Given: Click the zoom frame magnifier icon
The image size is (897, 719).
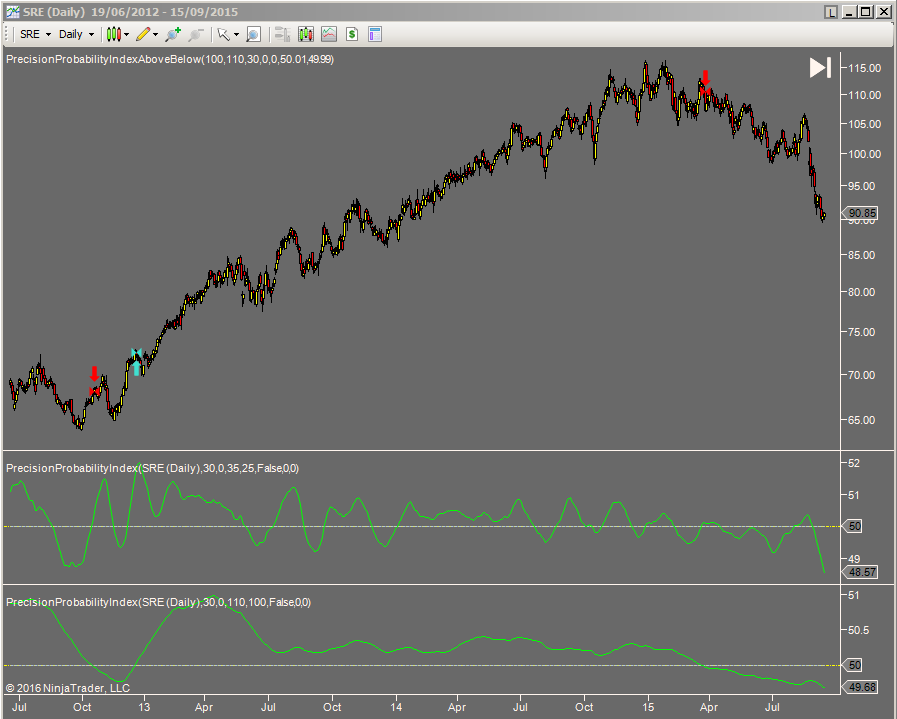Looking at the screenshot, I should coord(253,34).
